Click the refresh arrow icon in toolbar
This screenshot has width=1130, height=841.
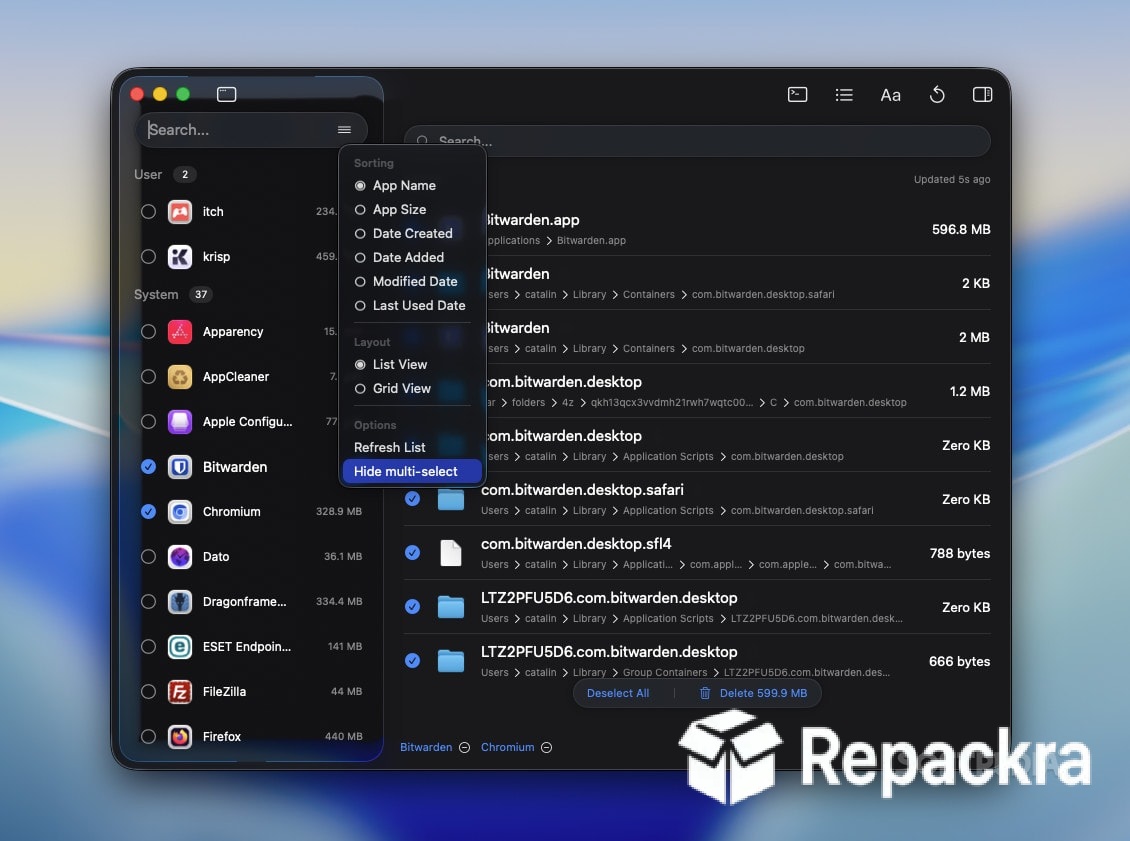pos(937,94)
